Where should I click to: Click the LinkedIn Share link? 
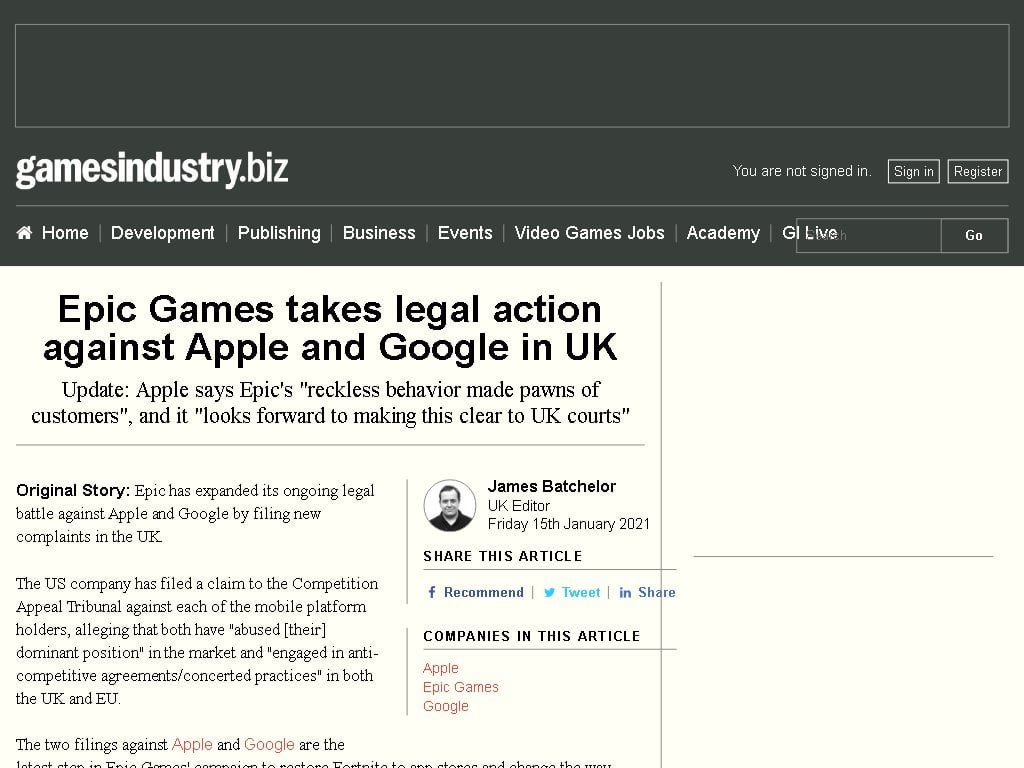tap(656, 592)
